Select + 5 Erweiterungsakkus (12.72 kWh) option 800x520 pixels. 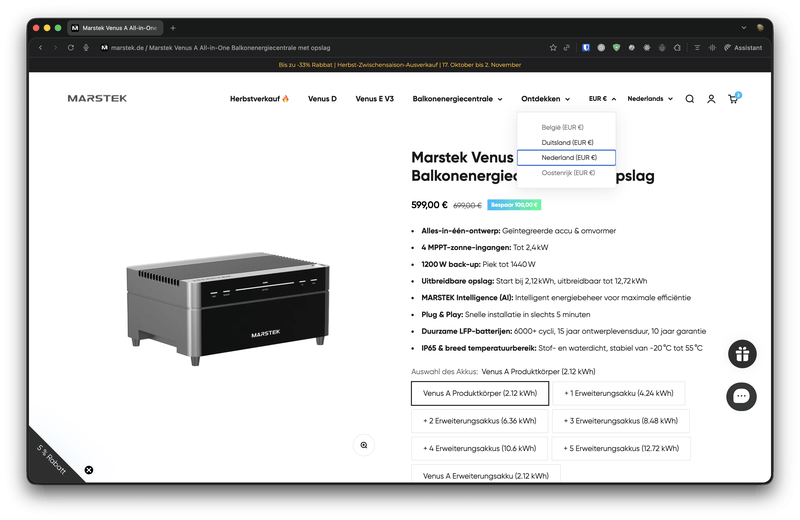(621, 448)
